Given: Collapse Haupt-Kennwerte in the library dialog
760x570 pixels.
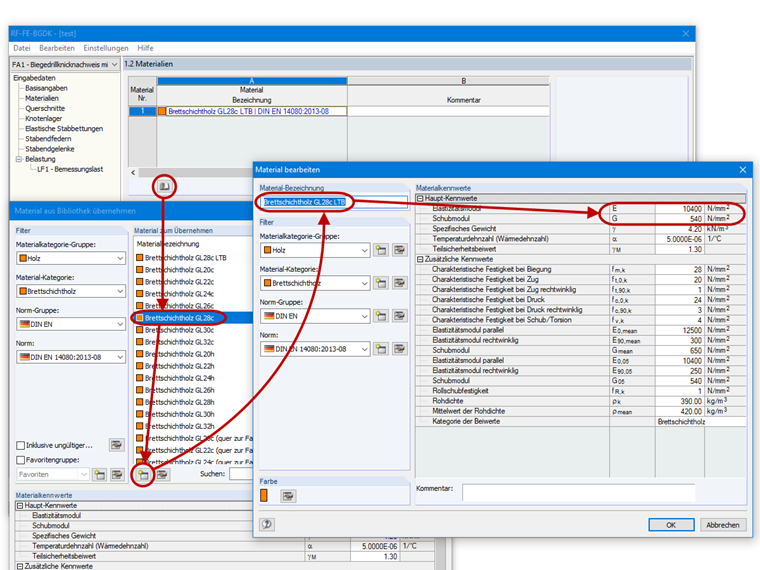Looking at the screenshot, I should [20, 506].
